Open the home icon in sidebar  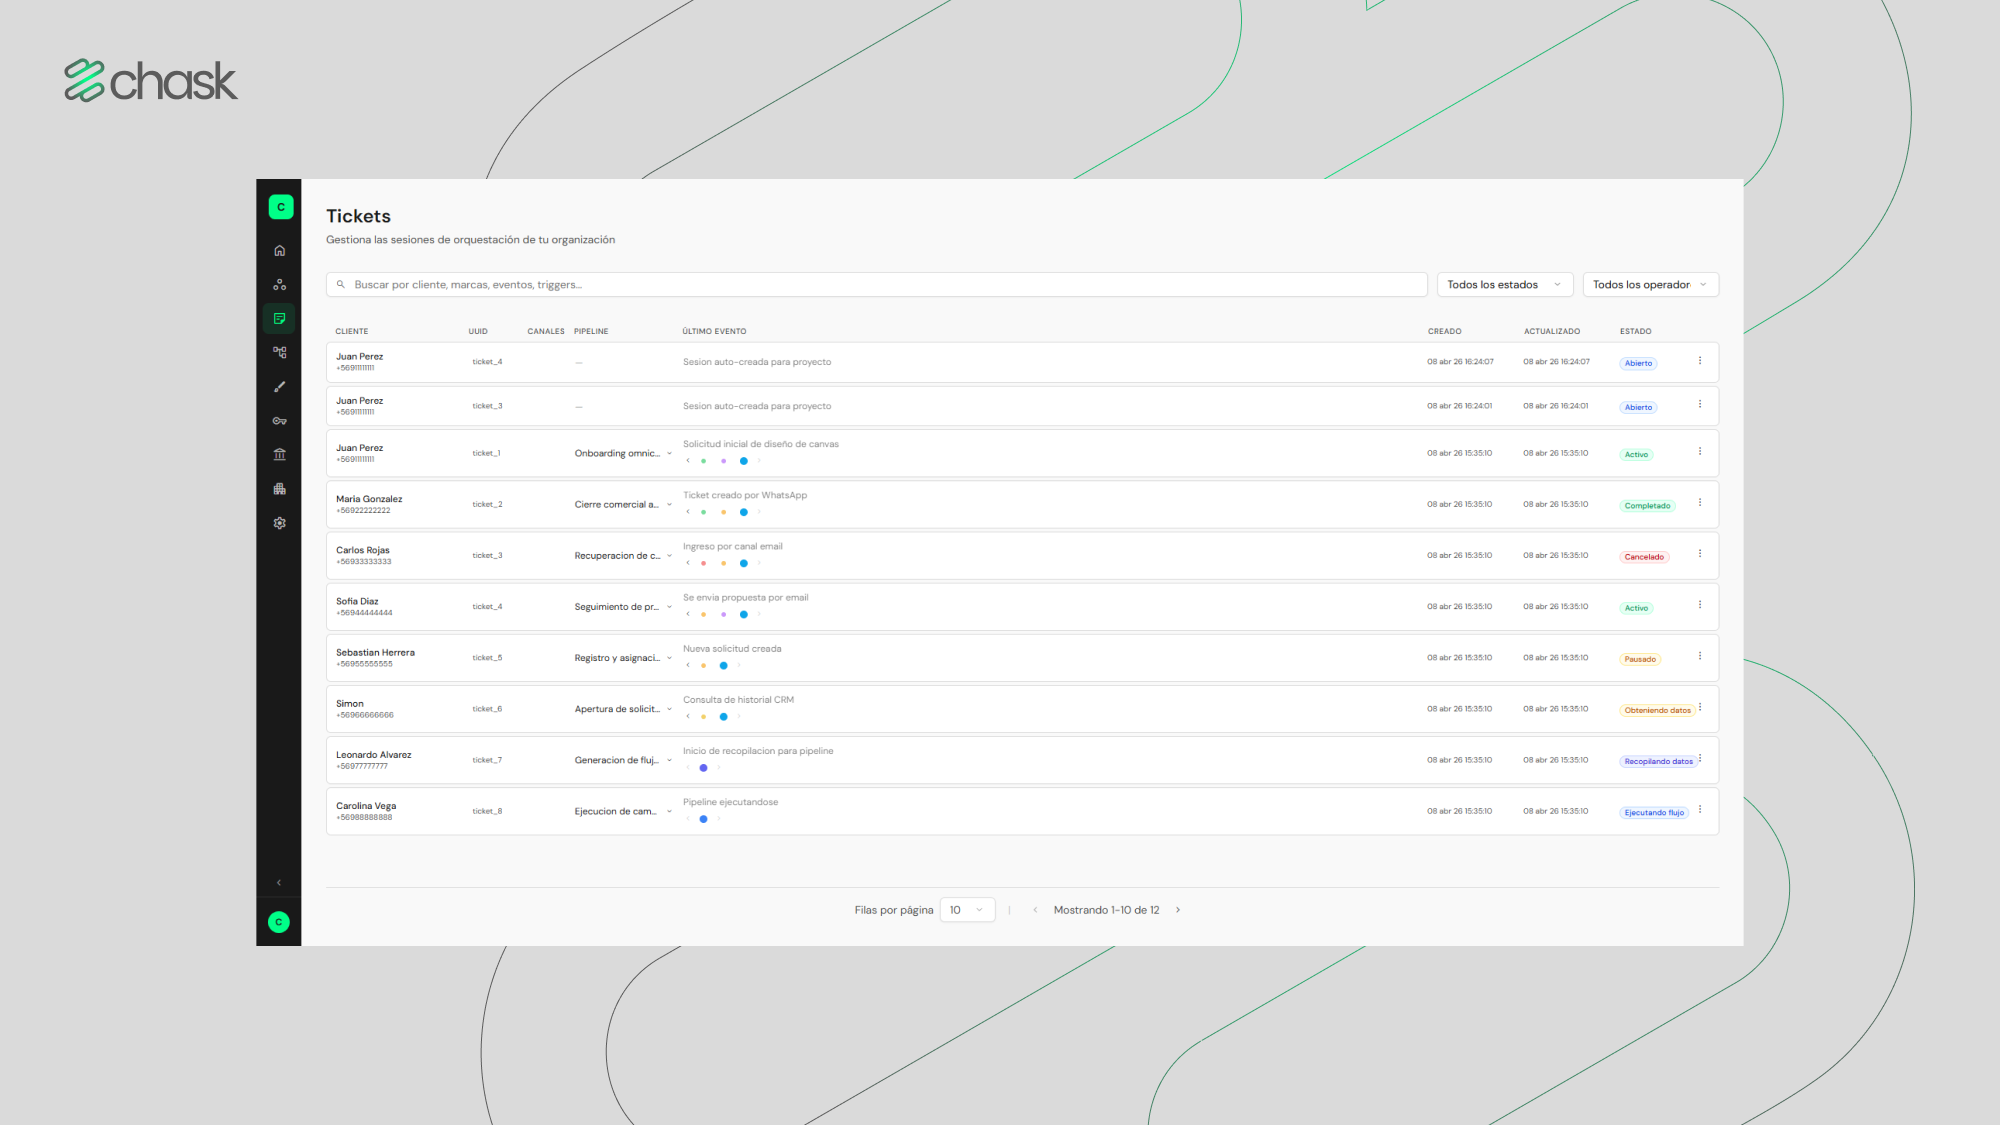click(280, 251)
